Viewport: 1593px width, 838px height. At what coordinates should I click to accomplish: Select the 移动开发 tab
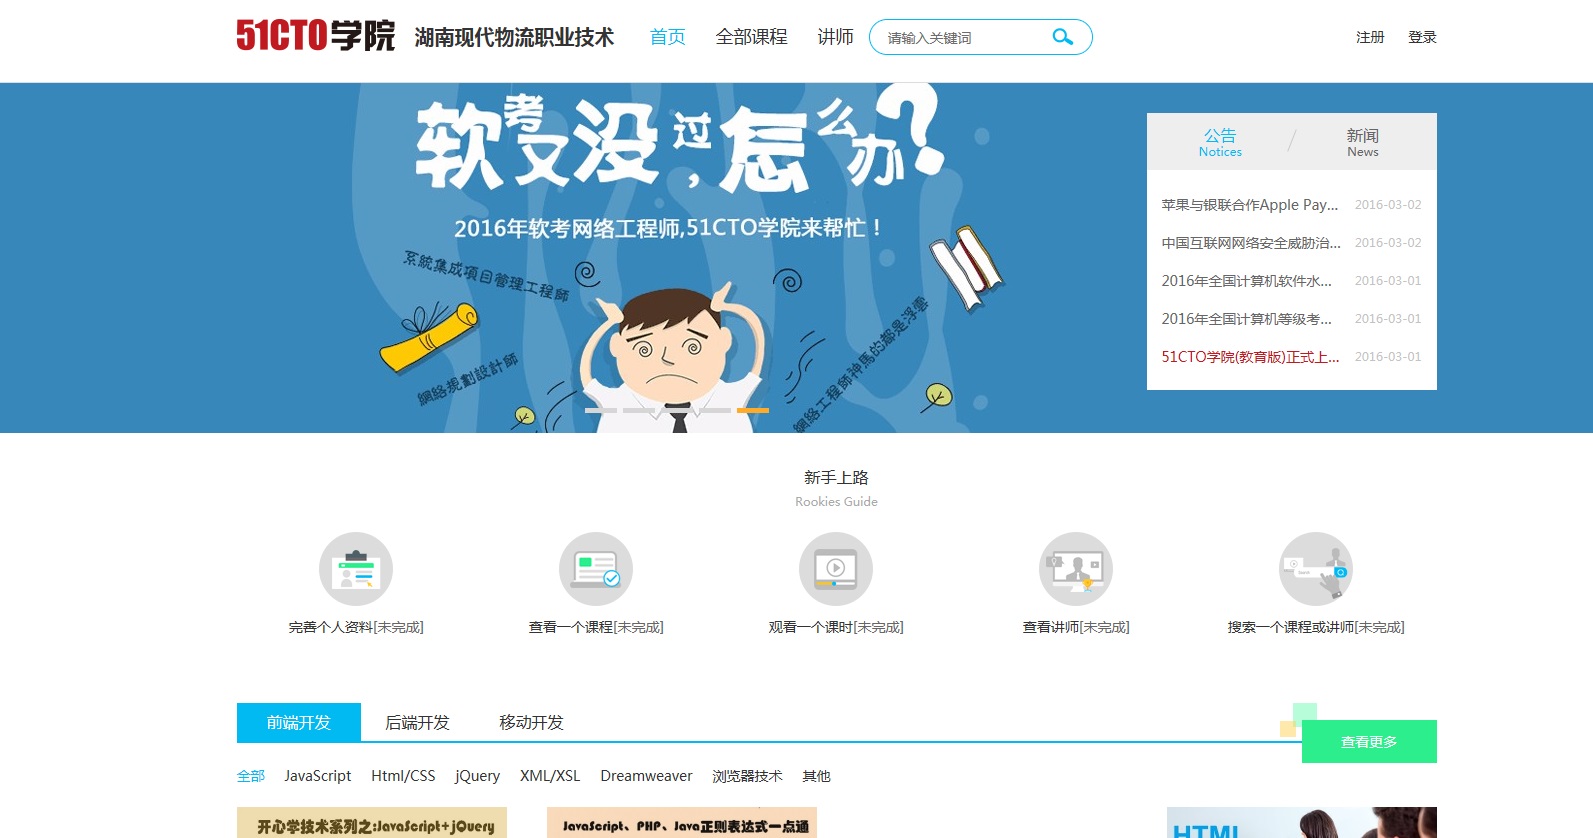click(532, 722)
